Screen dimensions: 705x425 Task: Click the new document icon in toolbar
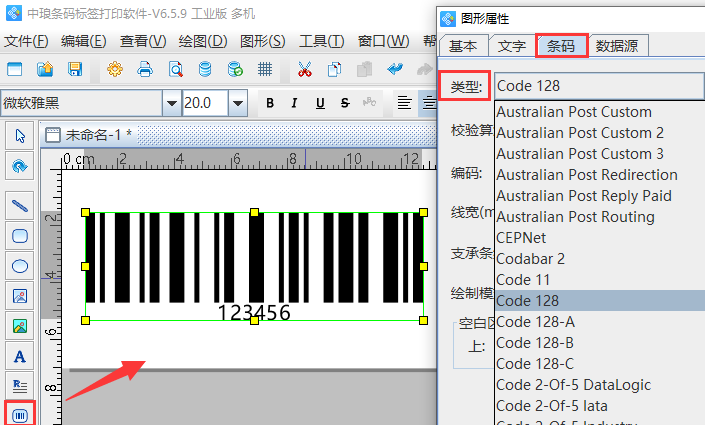(15, 69)
